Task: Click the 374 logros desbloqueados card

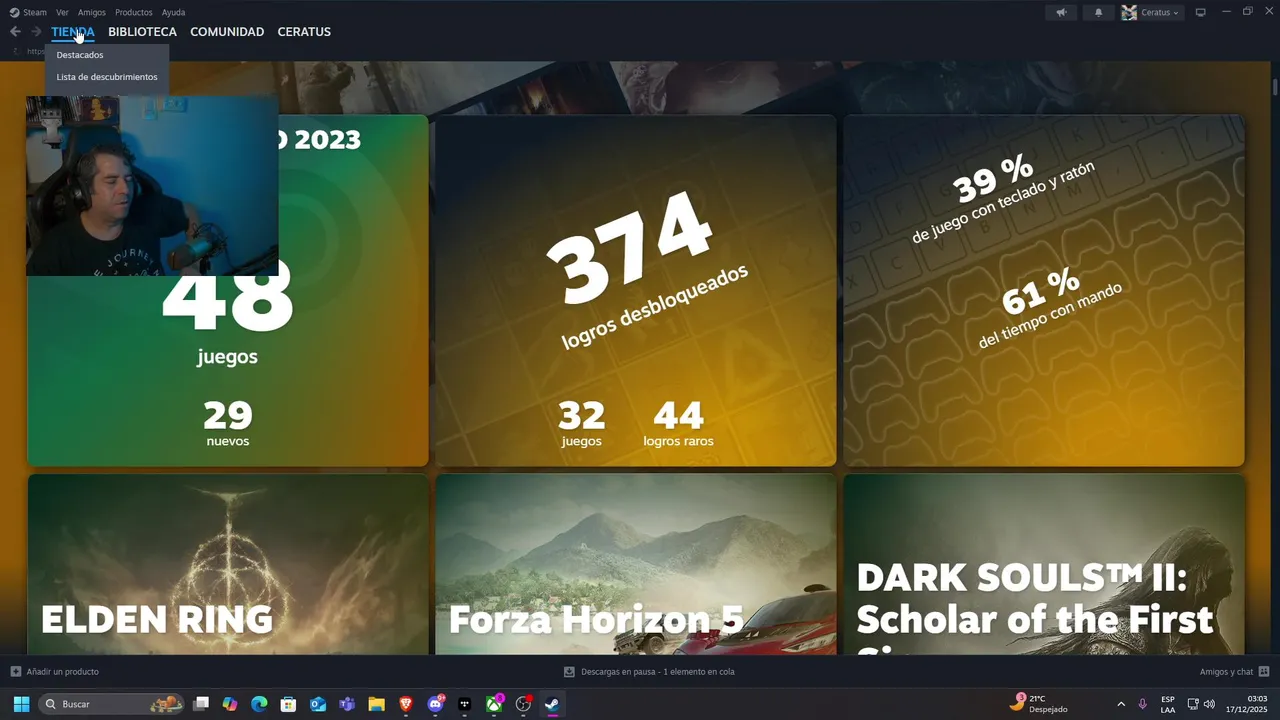Action: [636, 290]
